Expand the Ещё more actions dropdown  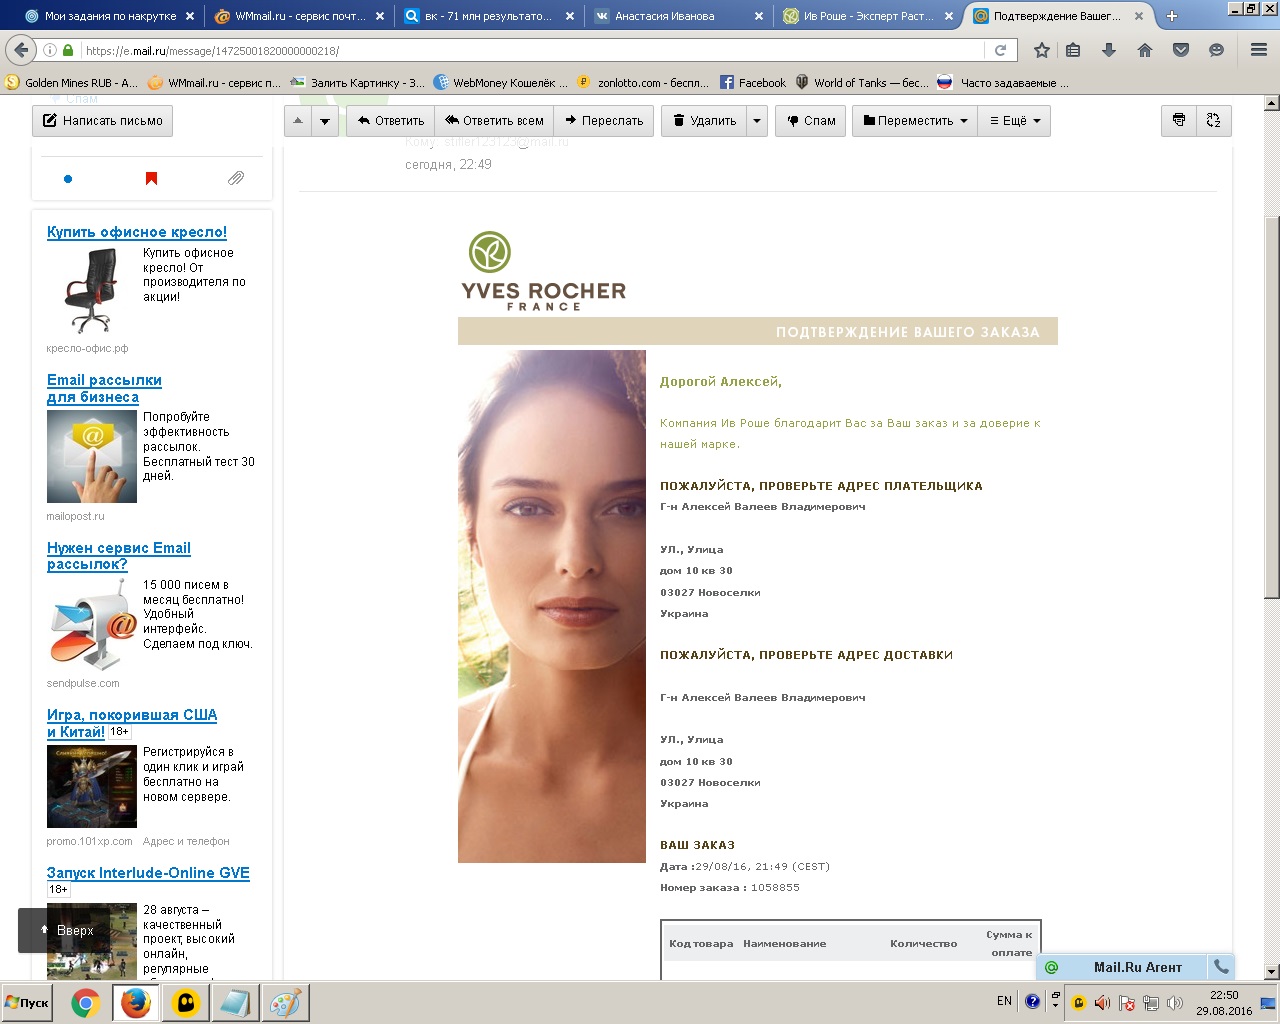(1014, 121)
